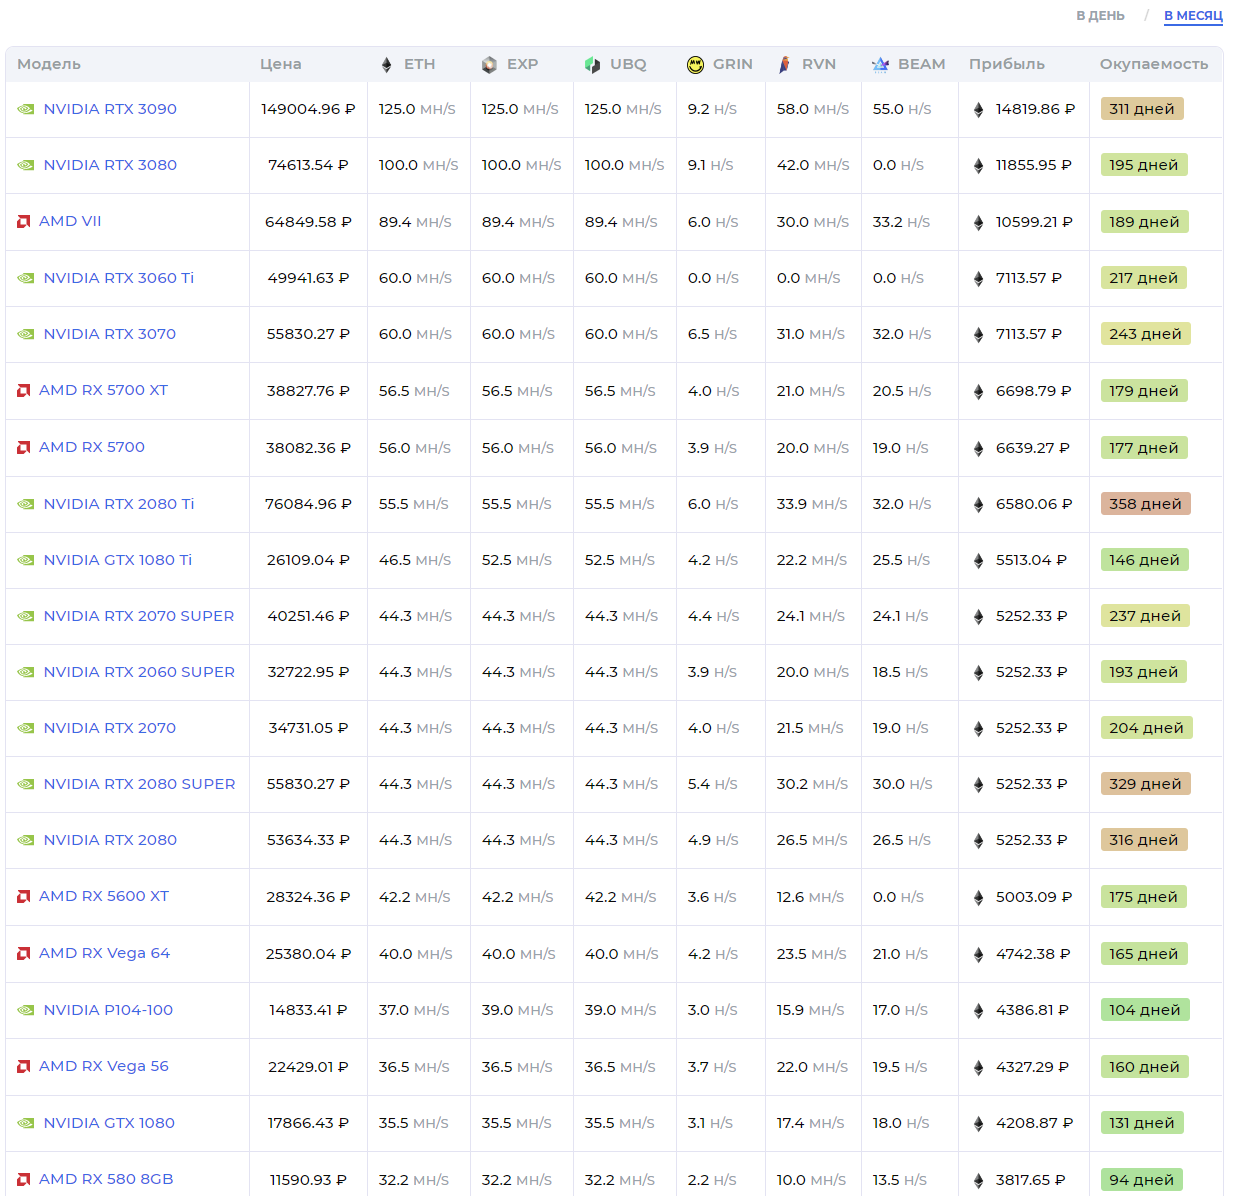Click the GRIN smiley icon in header
The image size is (1234, 1196).
tap(696, 65)
